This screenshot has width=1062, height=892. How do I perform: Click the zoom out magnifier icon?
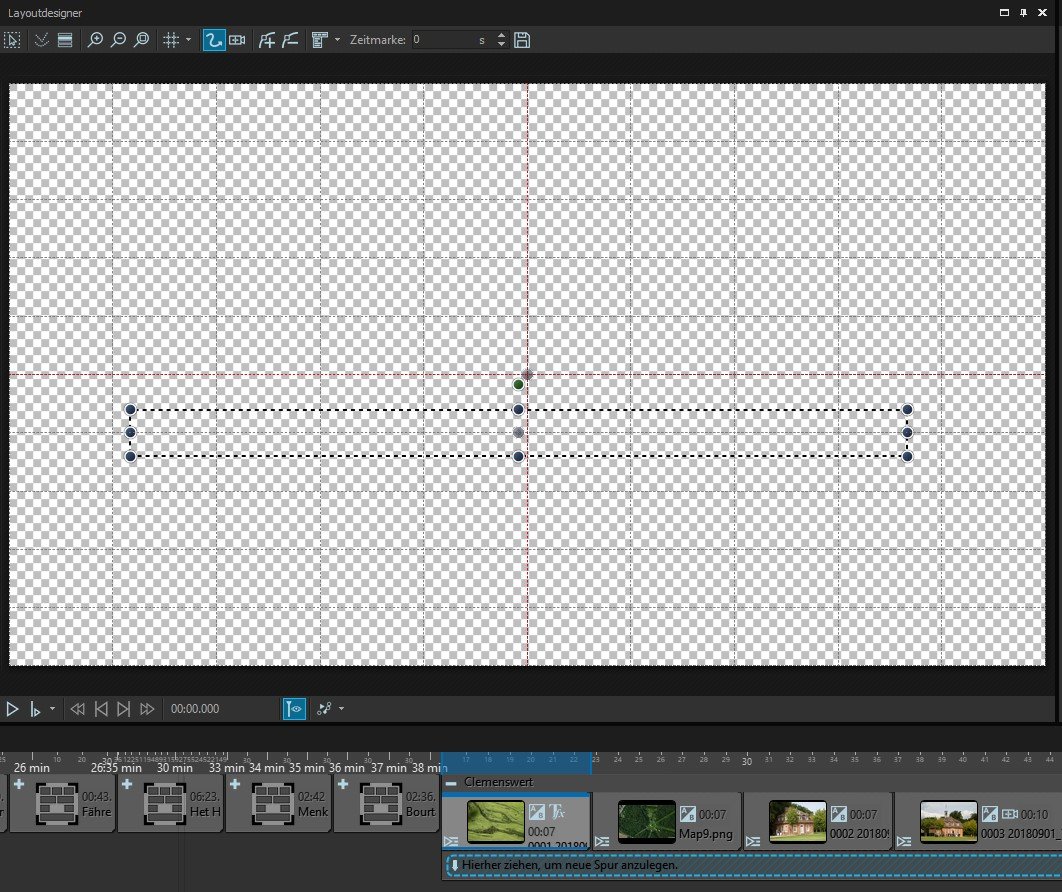click(118, 40)
